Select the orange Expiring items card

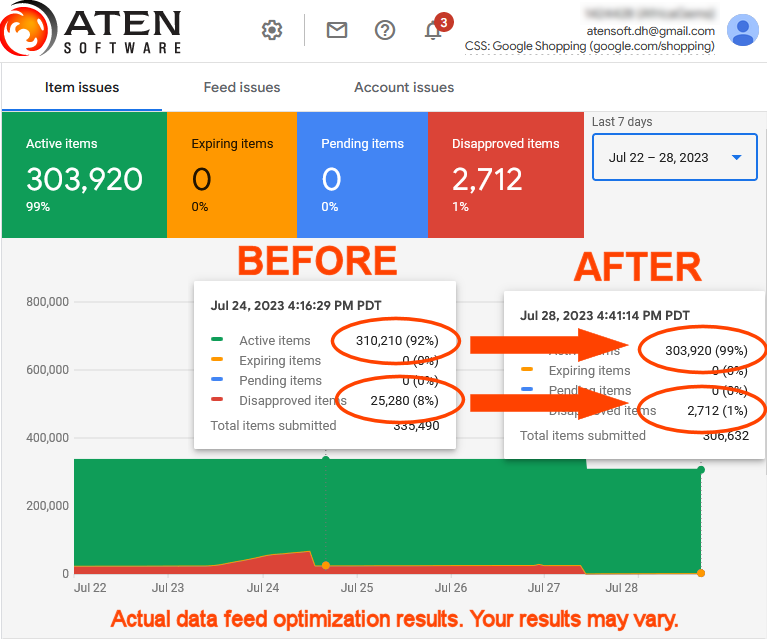[232, 175]
